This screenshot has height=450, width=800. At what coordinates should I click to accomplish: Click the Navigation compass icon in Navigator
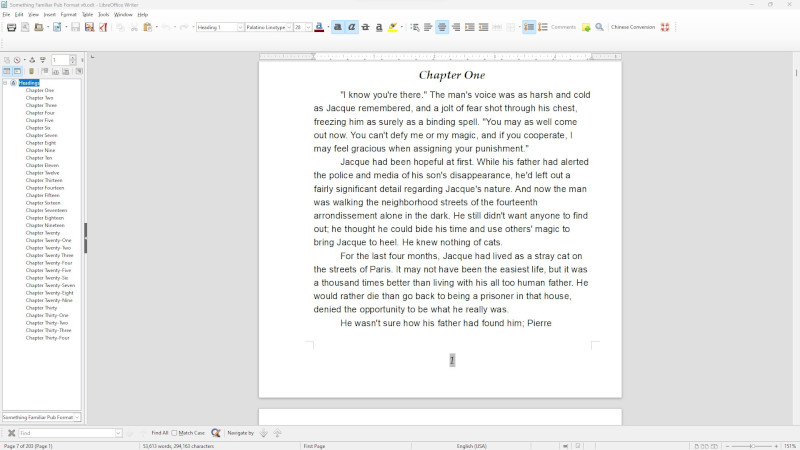point(17,60)
